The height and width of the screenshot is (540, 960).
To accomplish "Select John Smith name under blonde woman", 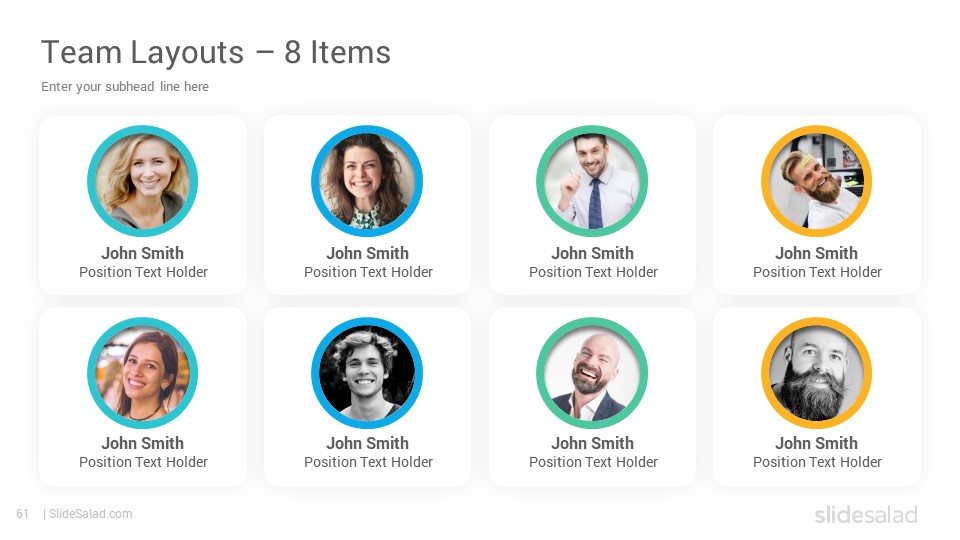I will point(143,253).
